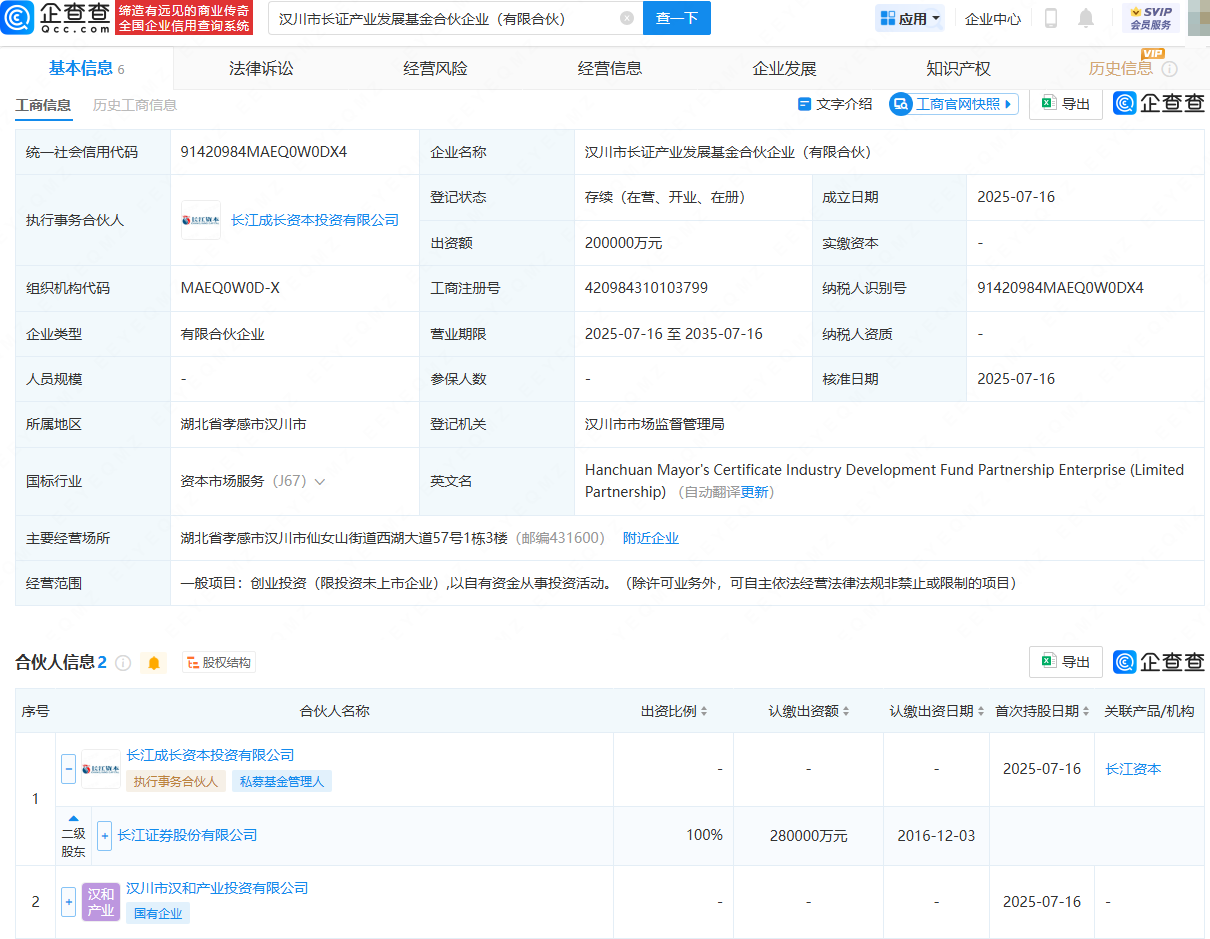1210x939 pixels.
Task: Click 执行事务合伙人 tag in partner row
Action: point(175,781)
